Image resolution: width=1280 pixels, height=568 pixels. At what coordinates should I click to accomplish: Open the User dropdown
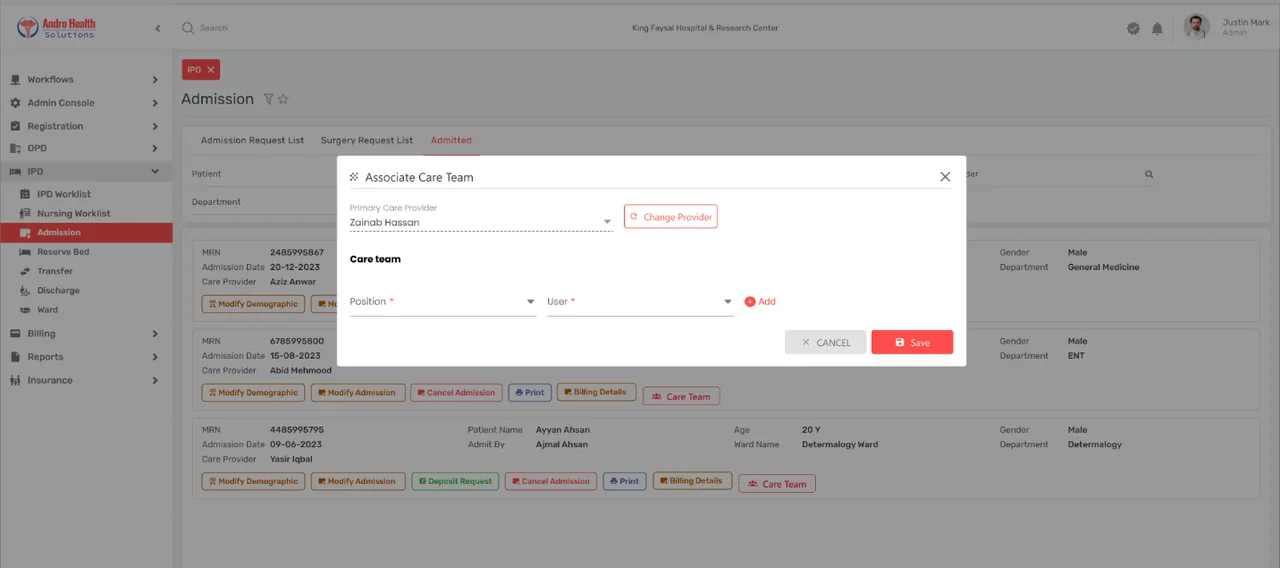pos(640,301)
